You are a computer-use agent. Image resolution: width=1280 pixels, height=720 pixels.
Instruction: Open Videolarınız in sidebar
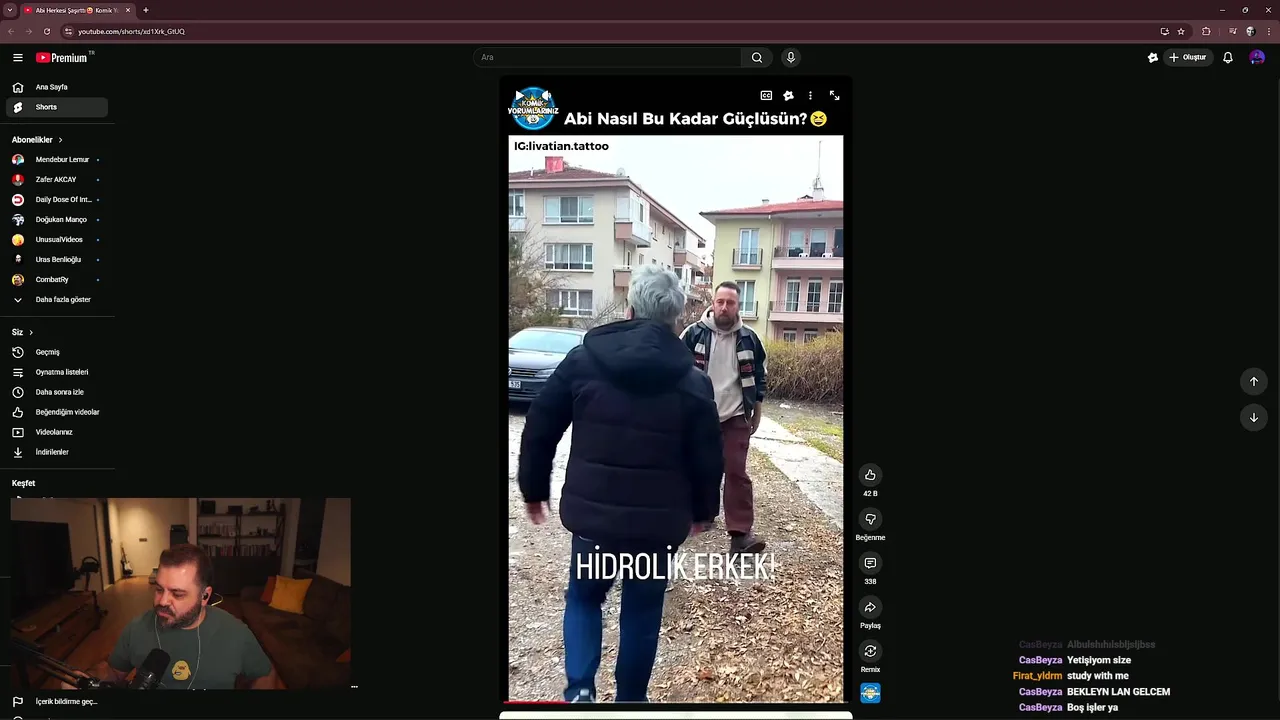coord(57,432)
